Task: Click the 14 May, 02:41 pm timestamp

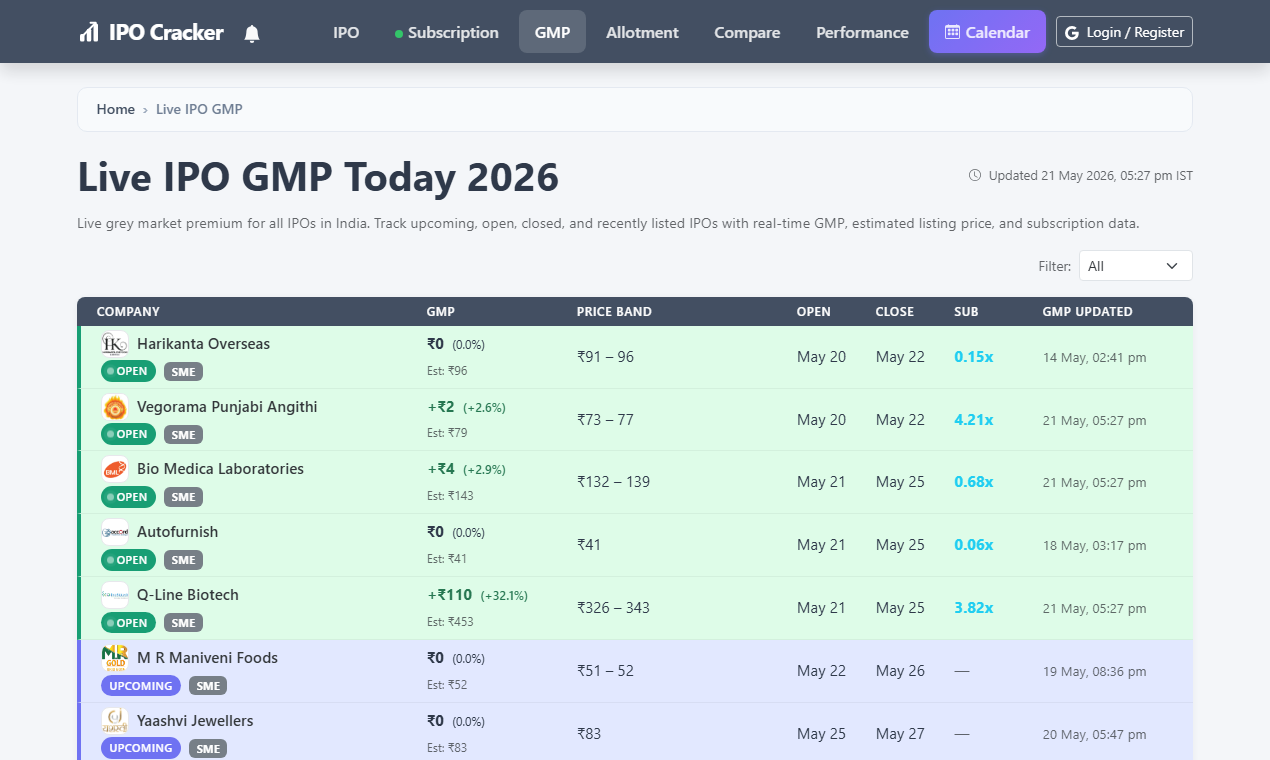Action: (x=1094, y=357)
